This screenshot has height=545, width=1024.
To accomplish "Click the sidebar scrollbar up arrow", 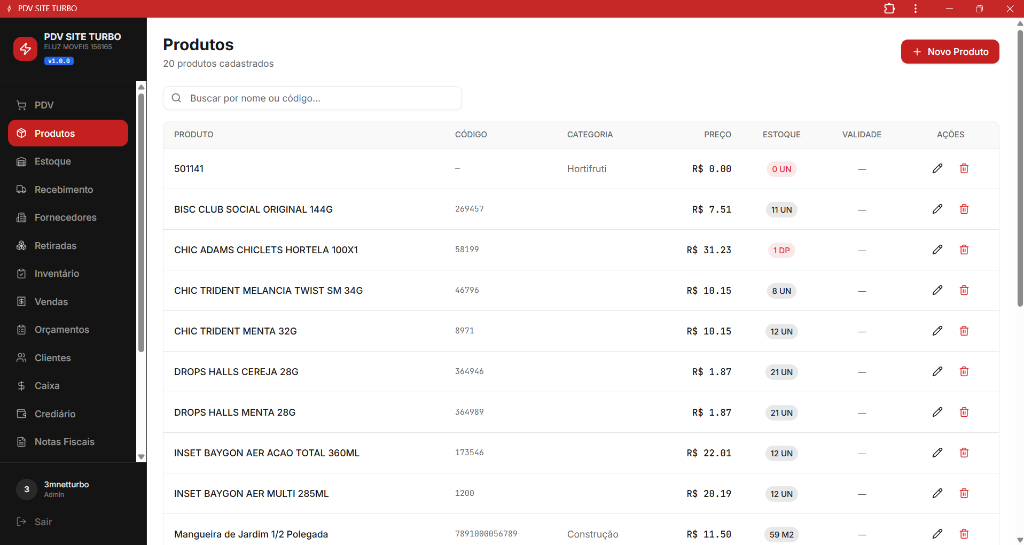I will click(141, 87).
